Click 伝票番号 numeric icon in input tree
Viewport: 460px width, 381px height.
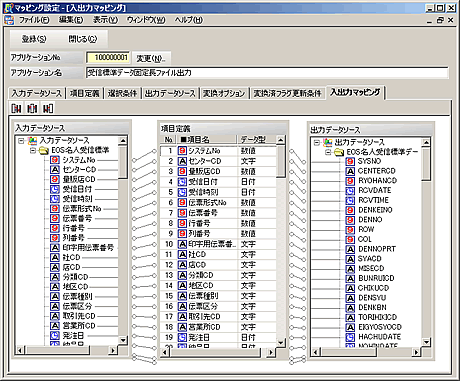[55, 219]
